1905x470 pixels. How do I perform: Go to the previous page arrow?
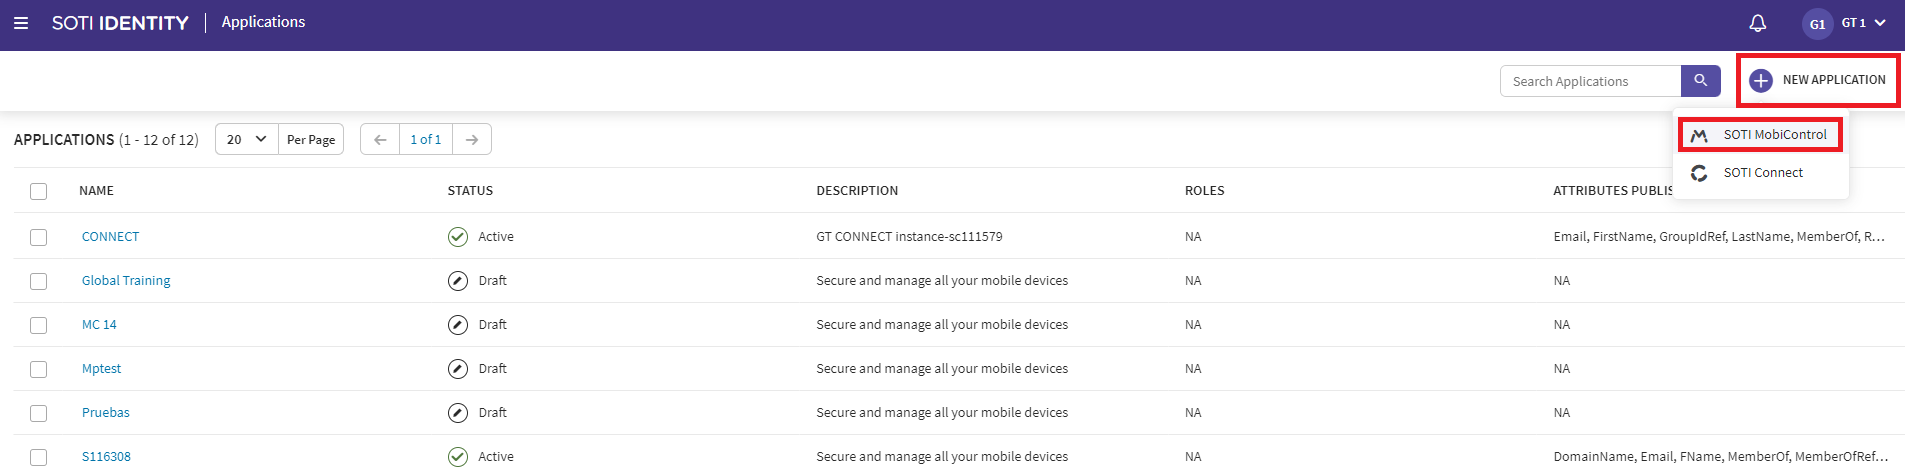click(380, 140)
